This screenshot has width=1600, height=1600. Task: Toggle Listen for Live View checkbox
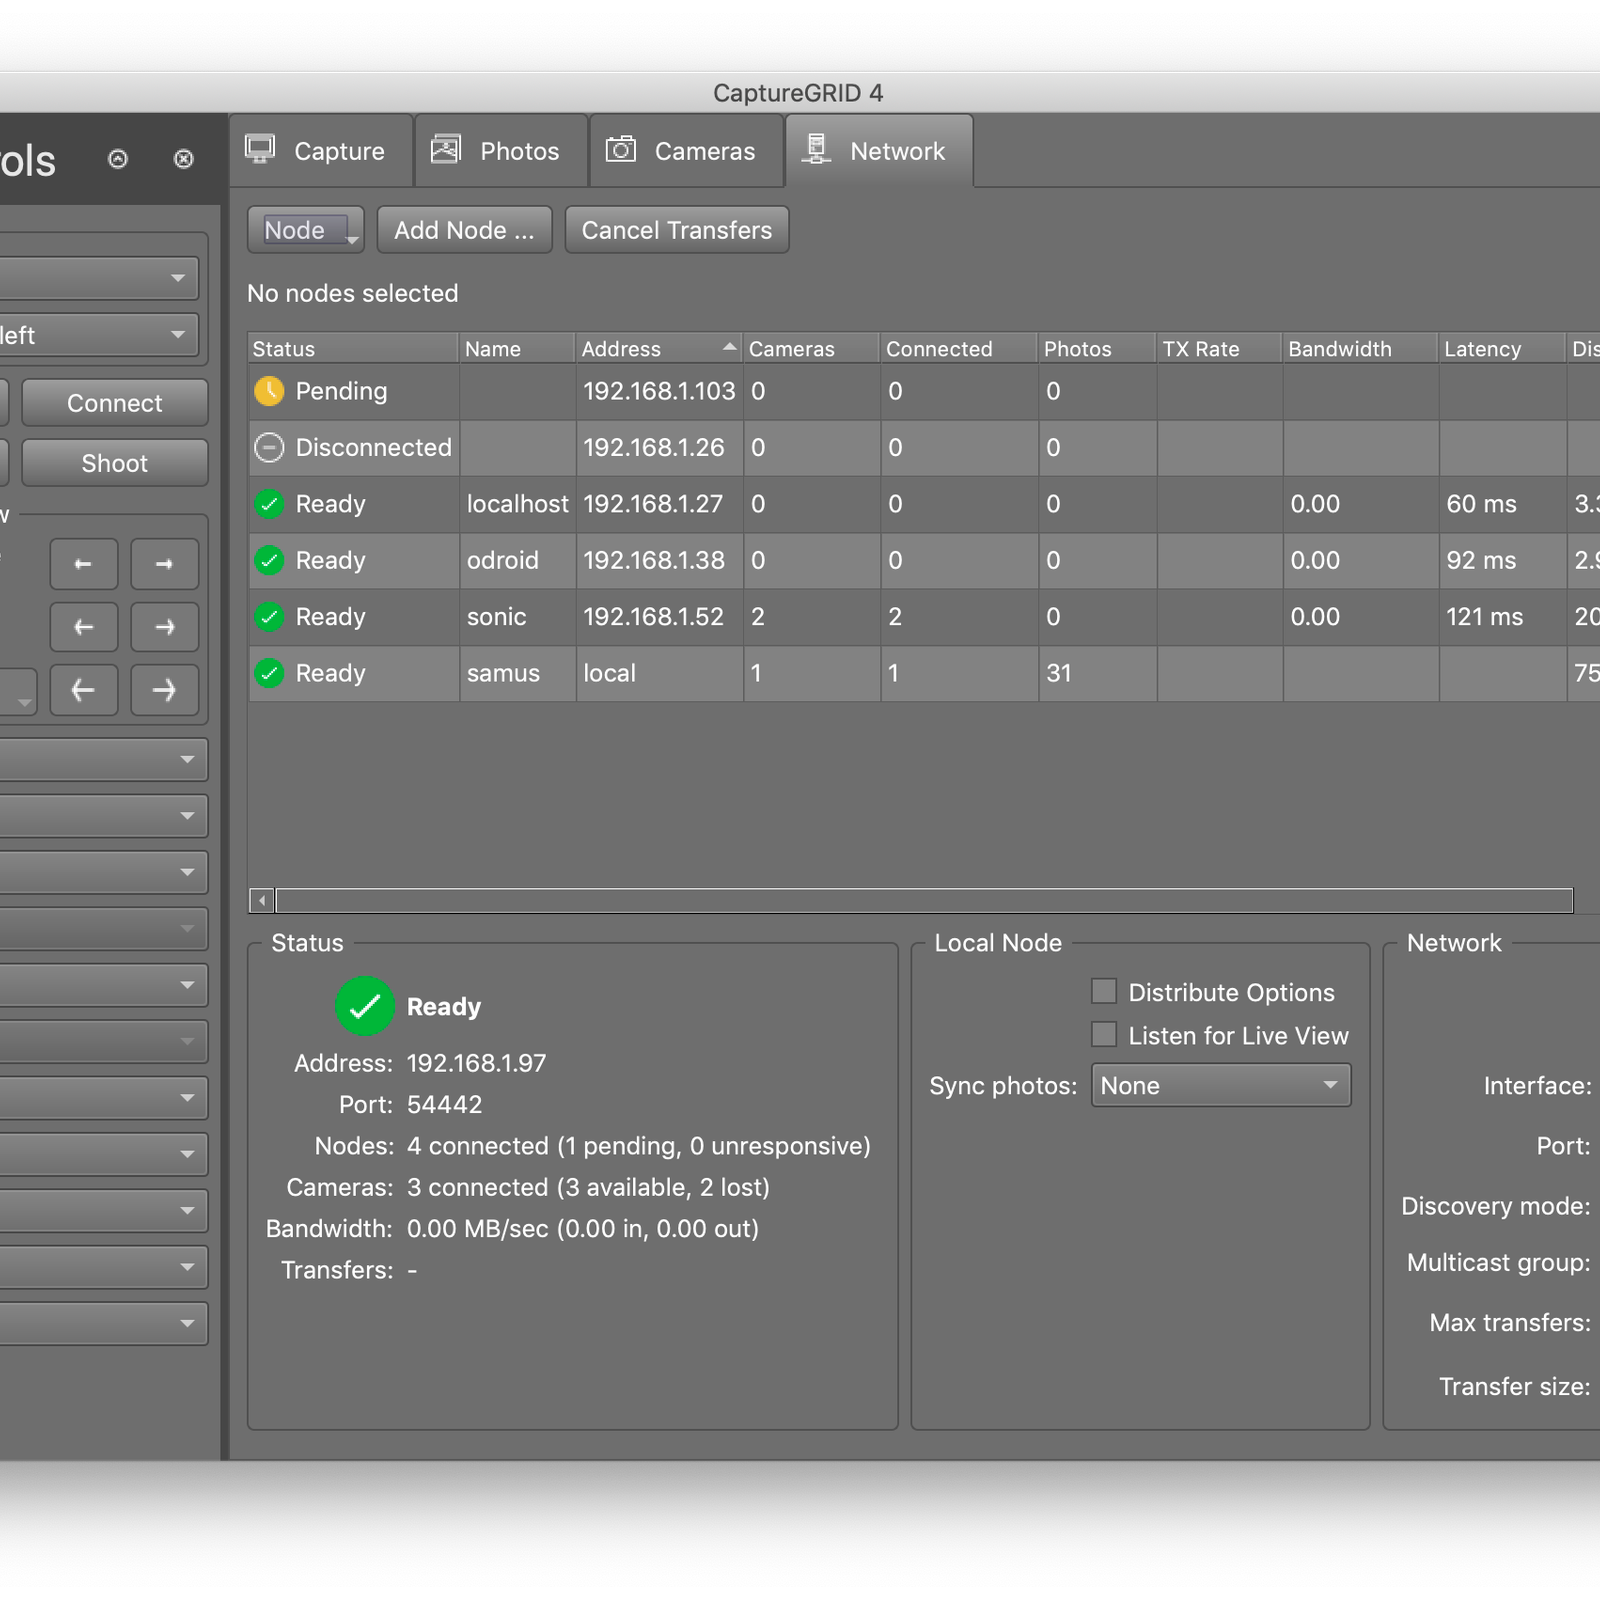pos(1104,1034)
